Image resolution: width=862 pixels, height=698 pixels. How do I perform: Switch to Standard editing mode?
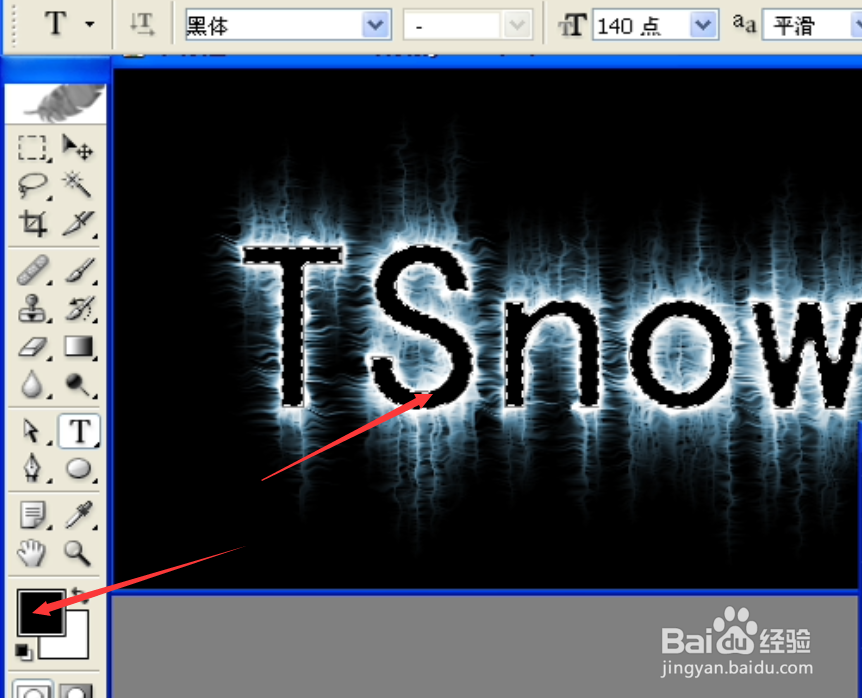[x=32, y=690]
